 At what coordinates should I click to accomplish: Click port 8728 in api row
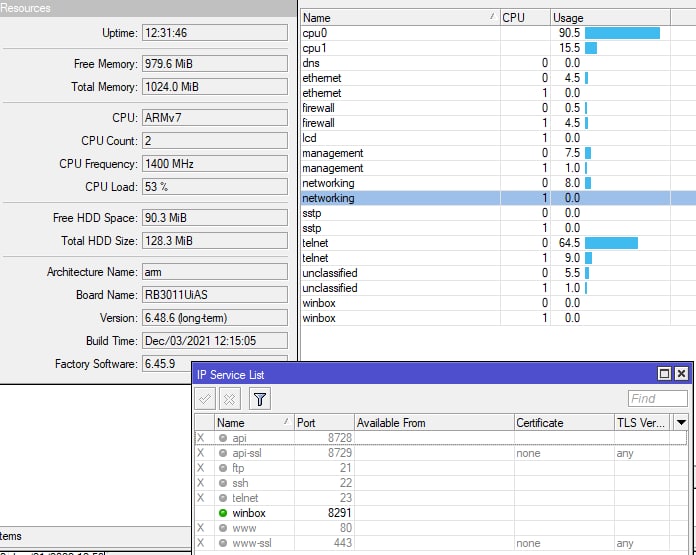340,438
